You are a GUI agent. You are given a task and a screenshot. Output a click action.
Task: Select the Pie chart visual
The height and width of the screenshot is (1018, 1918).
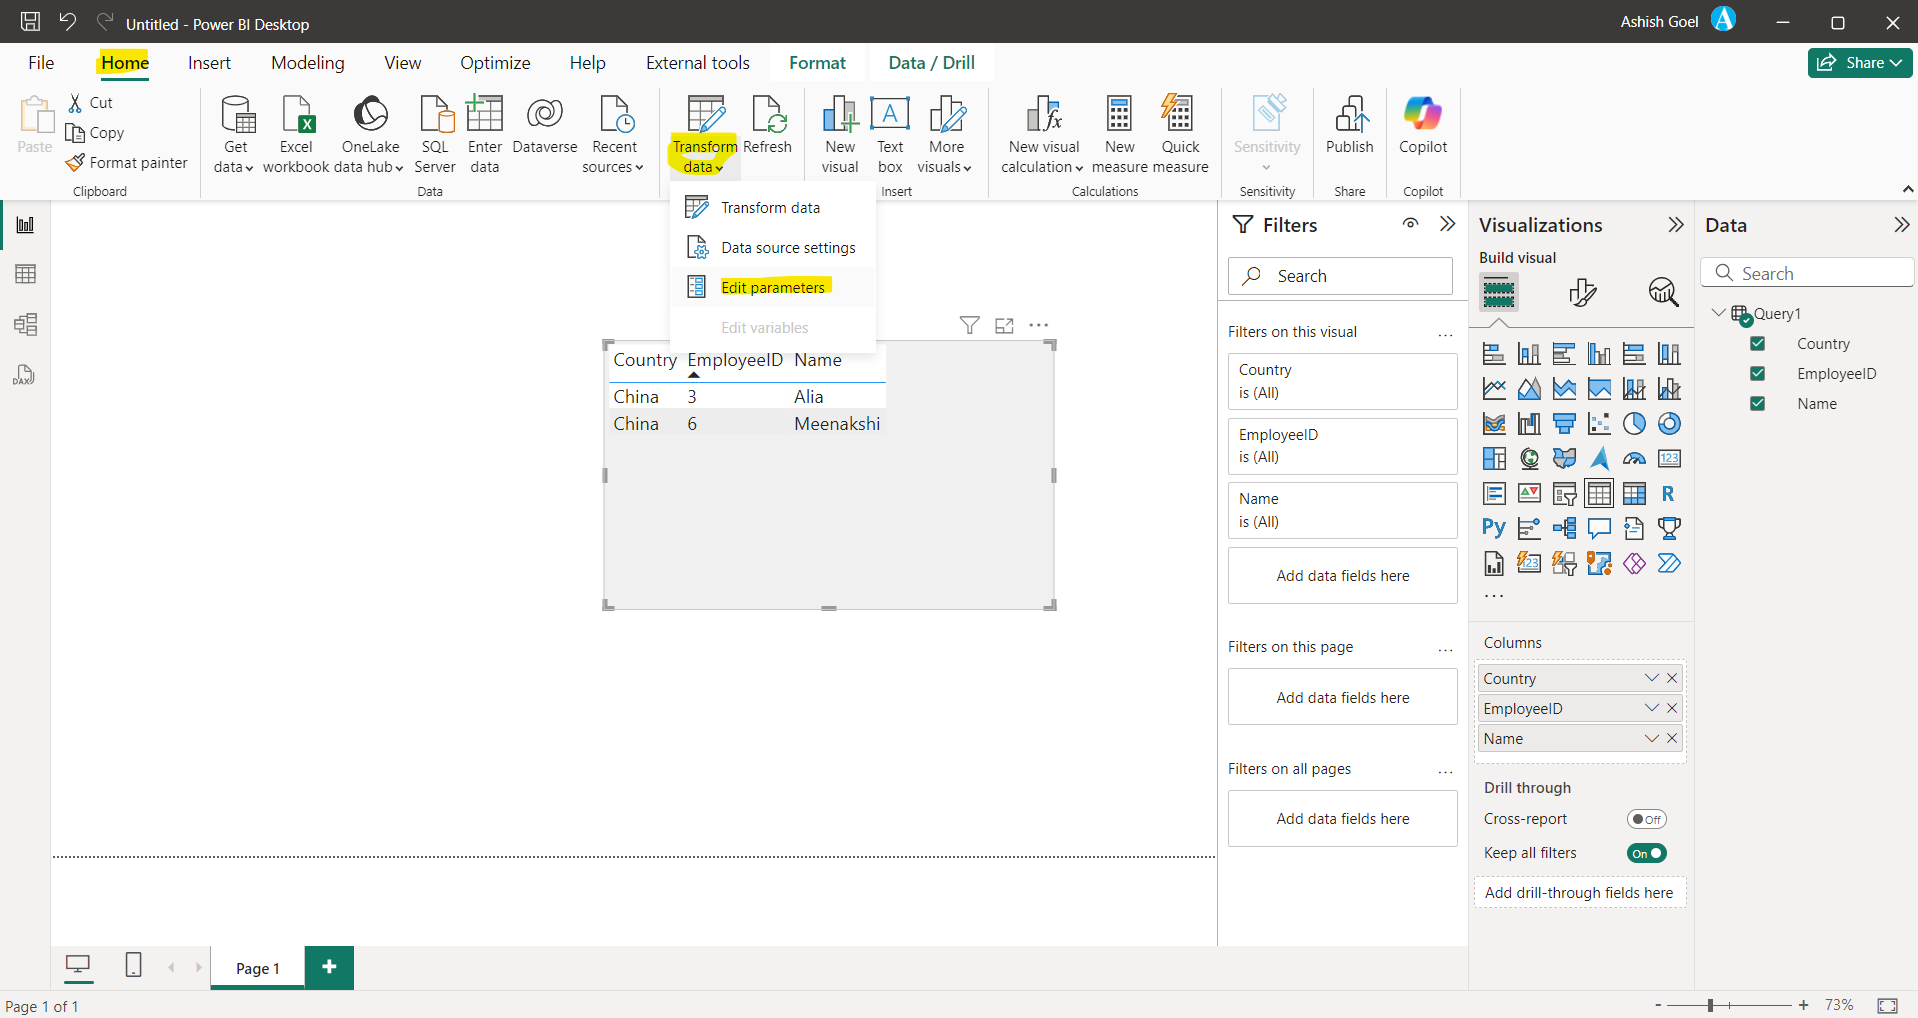tap(1634, 423)
